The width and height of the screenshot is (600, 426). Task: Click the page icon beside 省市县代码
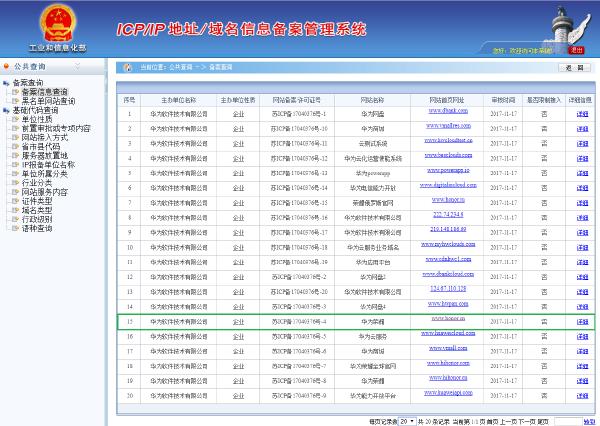15,147
